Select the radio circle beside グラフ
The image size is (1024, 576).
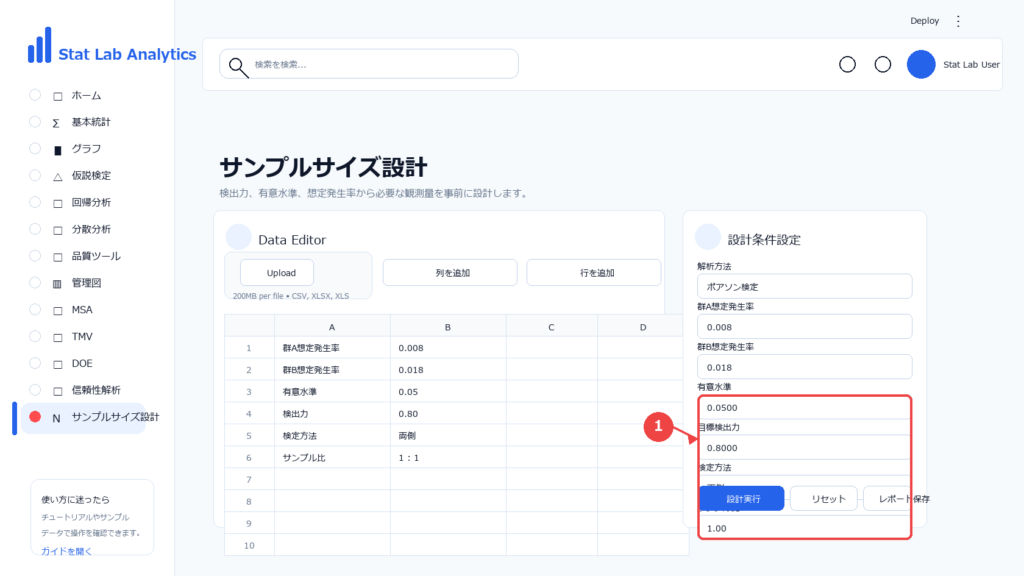[x=35, y=149]
